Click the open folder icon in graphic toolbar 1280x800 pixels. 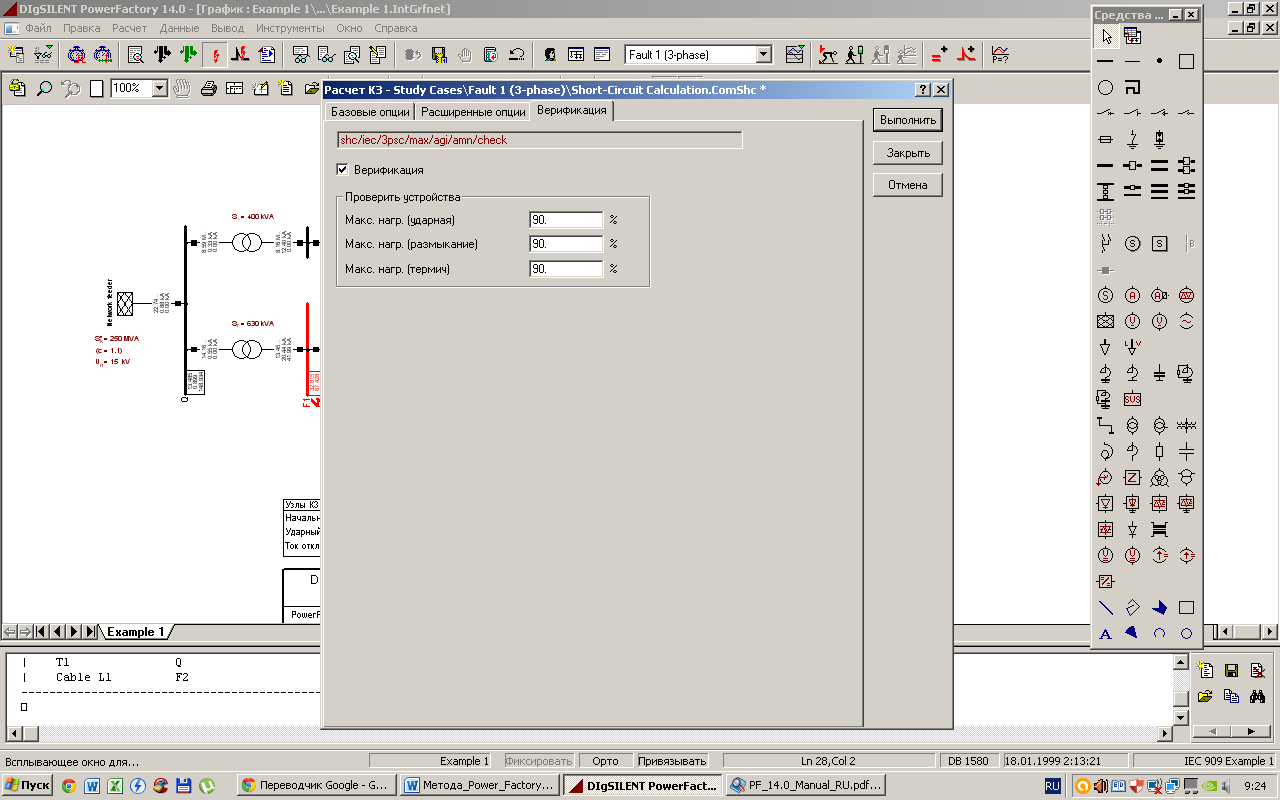coord(312,88)
